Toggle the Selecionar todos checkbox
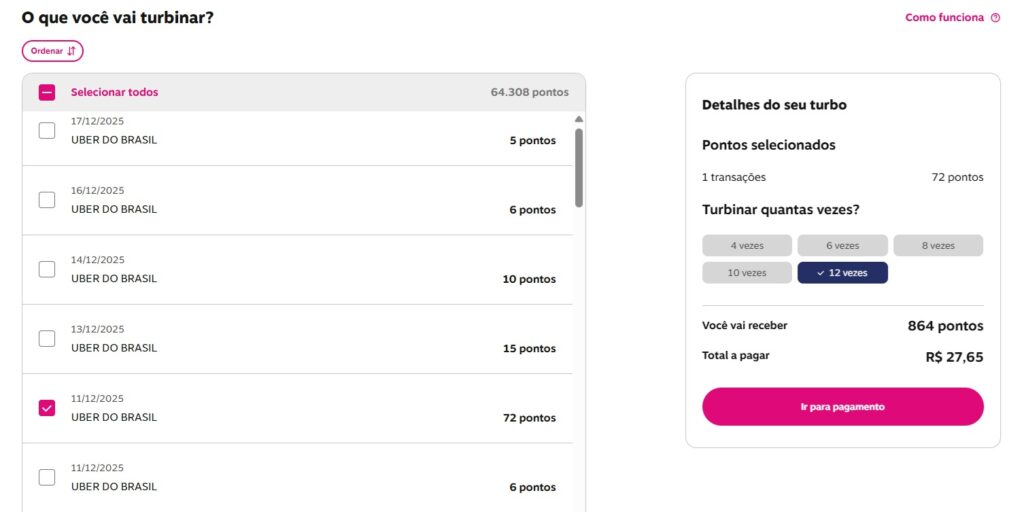Screen dimensions: 1024x512 [47, 92]
